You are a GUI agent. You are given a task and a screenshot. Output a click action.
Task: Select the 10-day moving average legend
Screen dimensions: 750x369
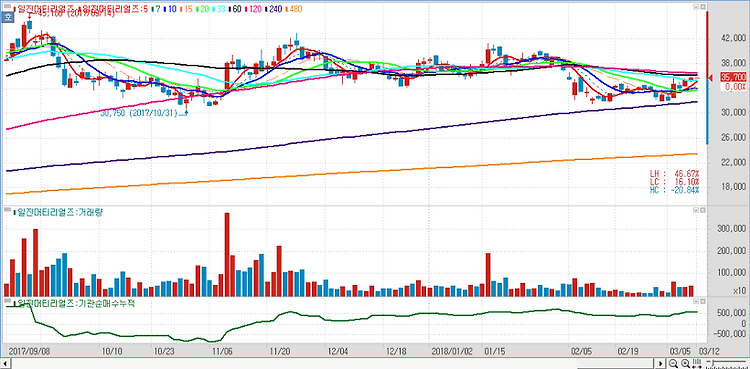[171, 9]
